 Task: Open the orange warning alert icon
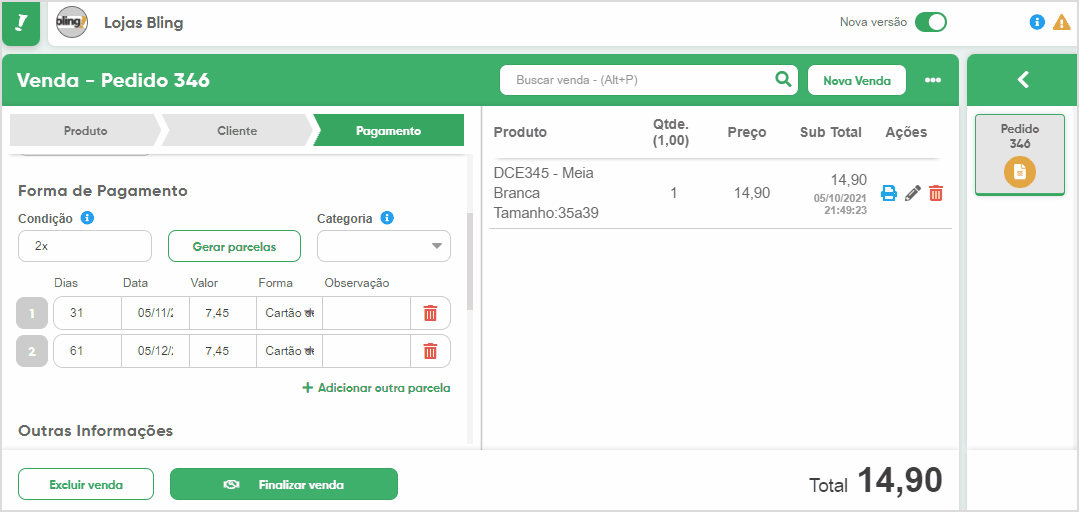(1062, 22)
